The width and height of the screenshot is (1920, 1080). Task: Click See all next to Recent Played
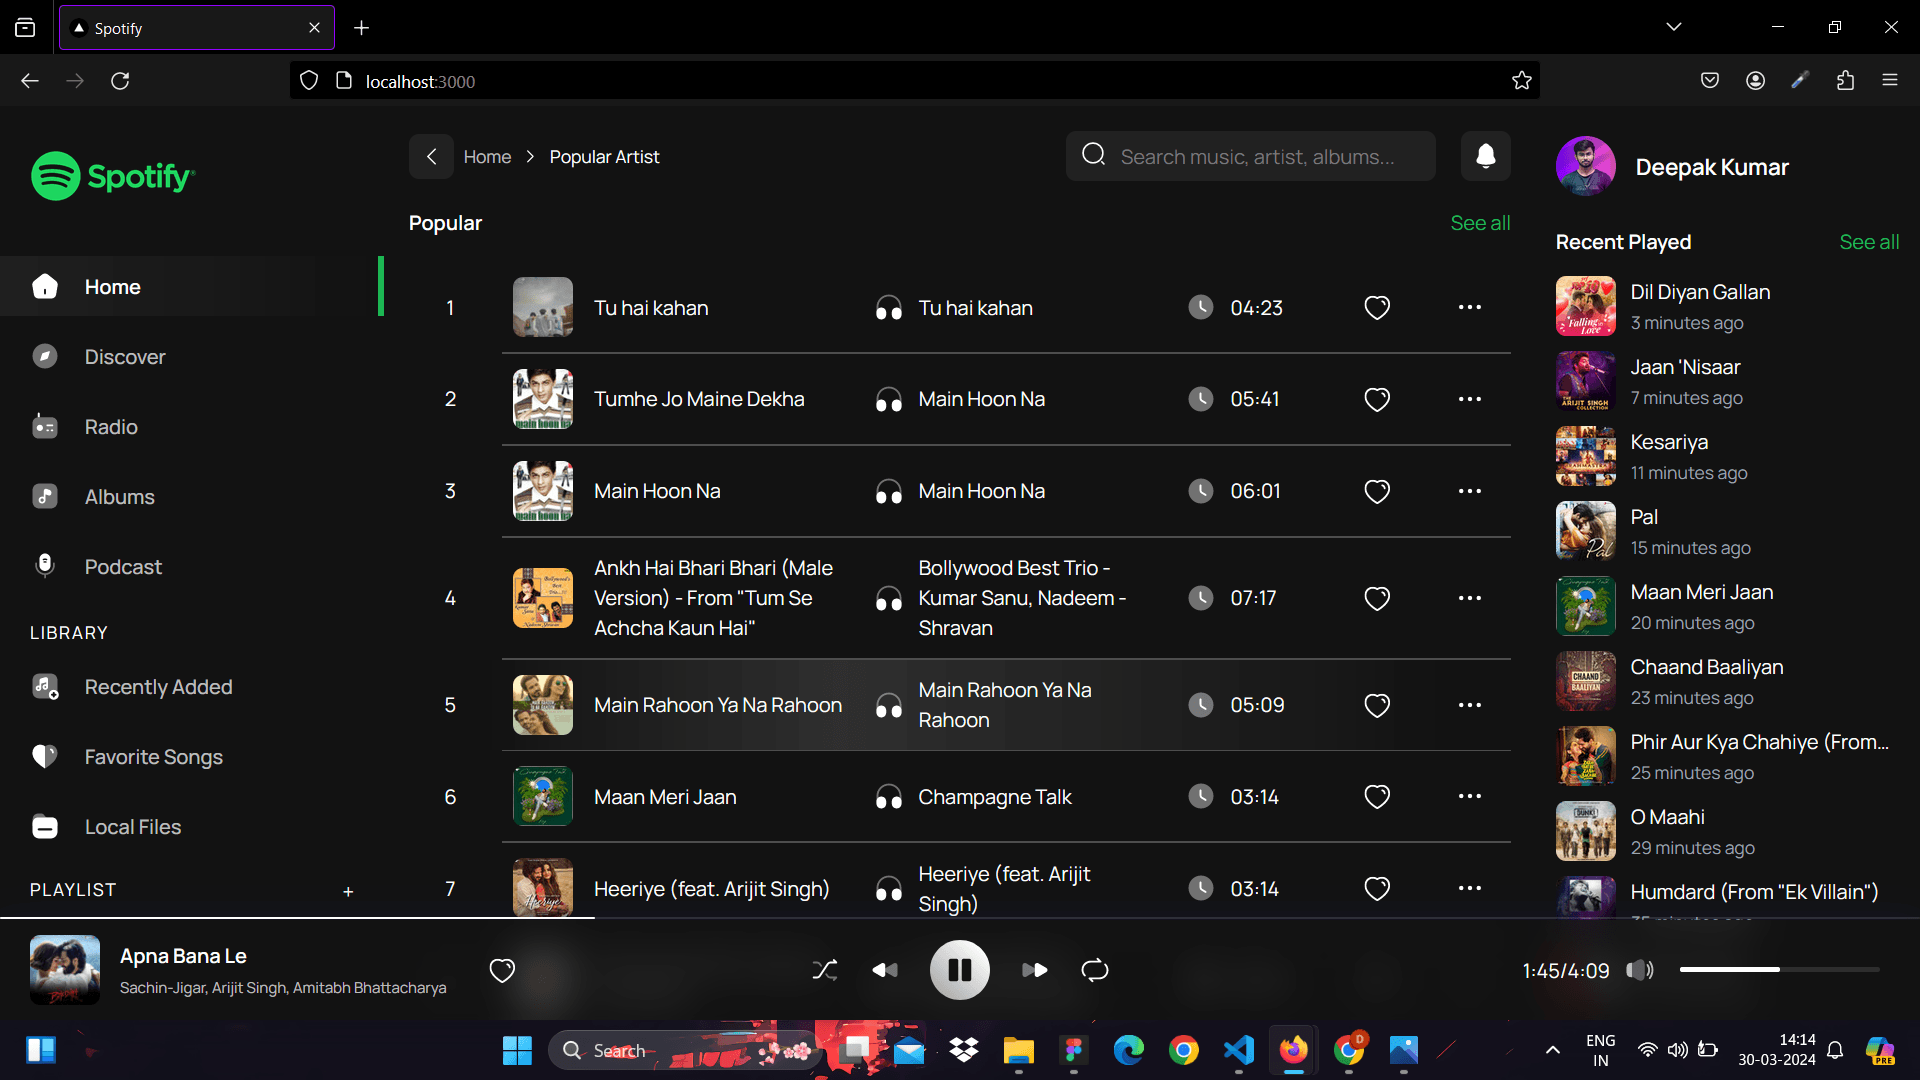point(1868,242)
